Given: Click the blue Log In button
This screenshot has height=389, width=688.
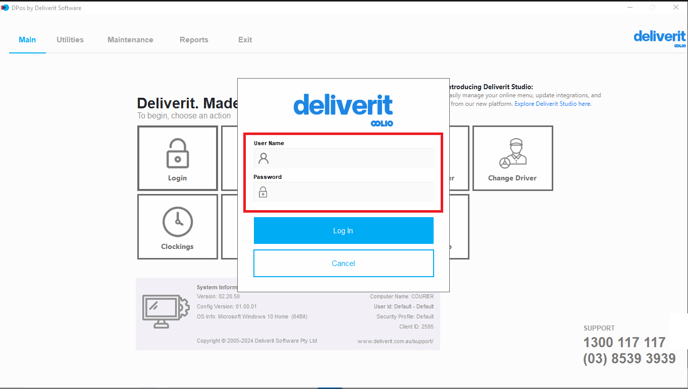Looking at the screenshot, I should pyautogui.click(x=344, y=231).
